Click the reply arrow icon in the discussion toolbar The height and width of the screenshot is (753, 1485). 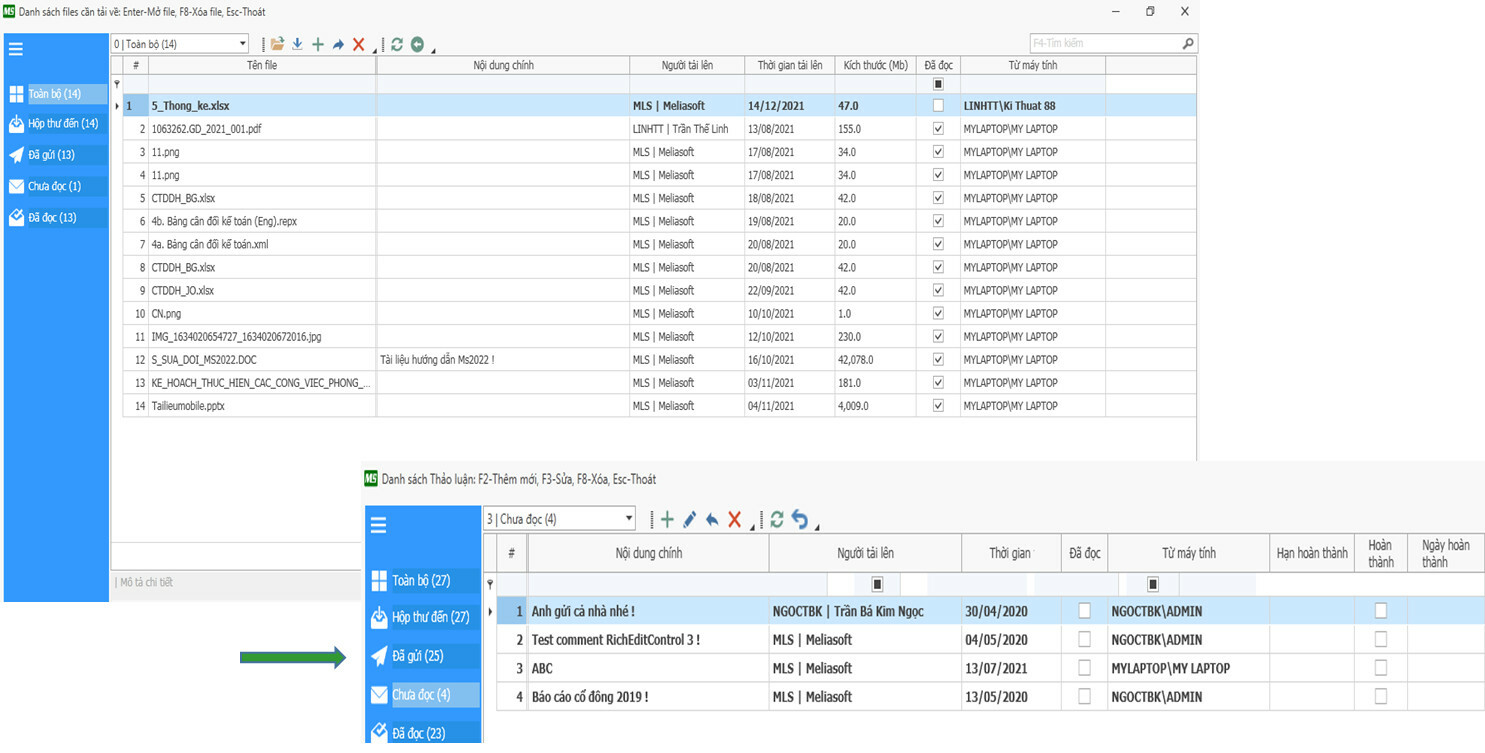[712, 519]
